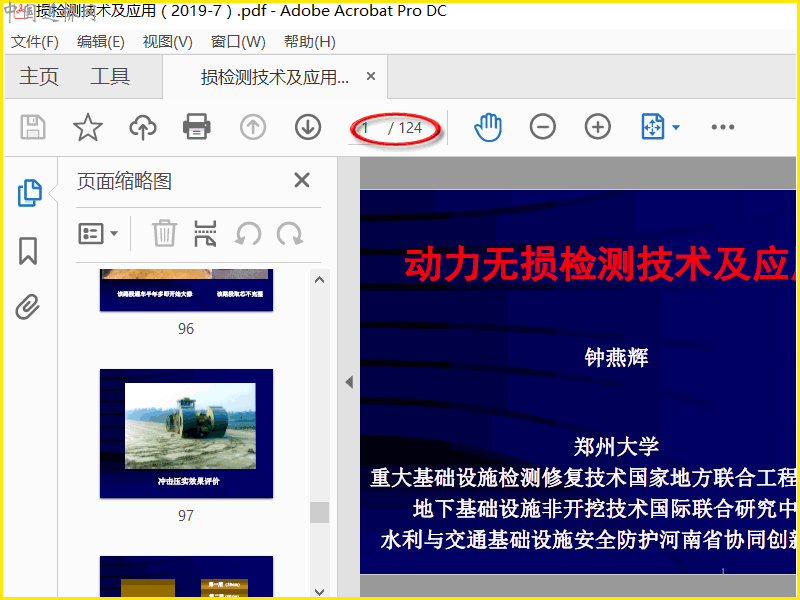Open page thumbnails sidebar icon

point(30,193)
